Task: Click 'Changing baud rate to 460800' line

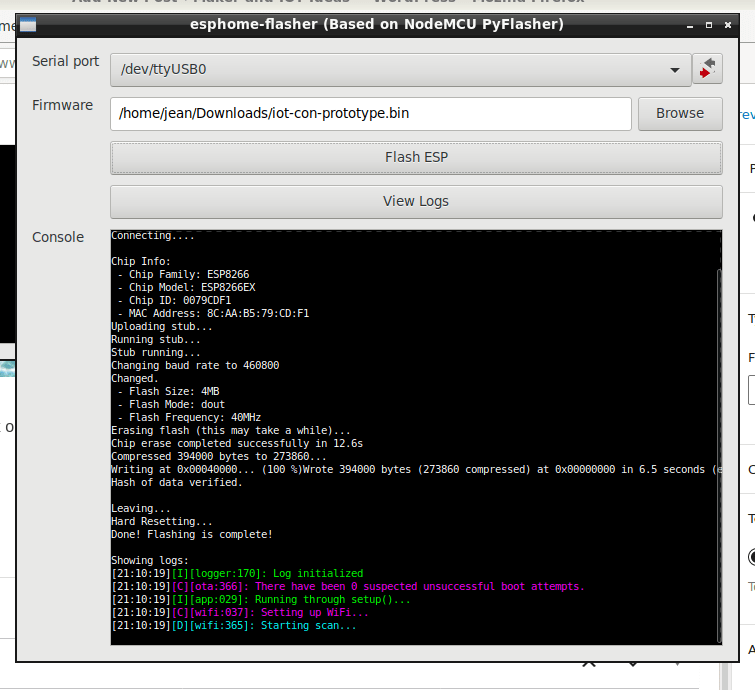Action: (x=195, y=365)
